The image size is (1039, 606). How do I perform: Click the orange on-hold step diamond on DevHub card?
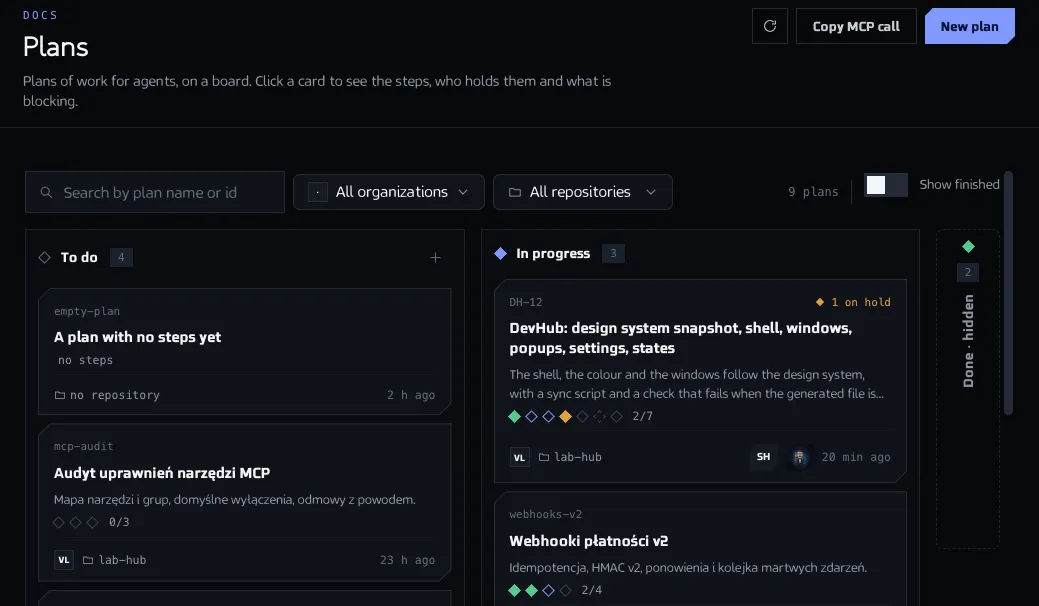(x=565, y=416)
